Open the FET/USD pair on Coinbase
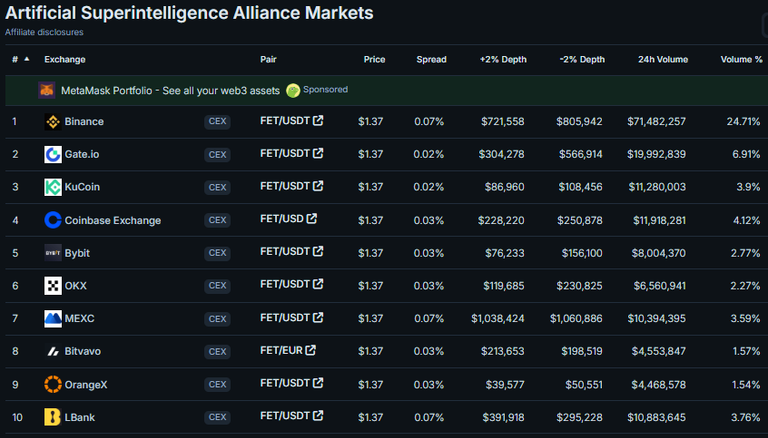This screenshot has width=768, height=438. pos(282,219)
